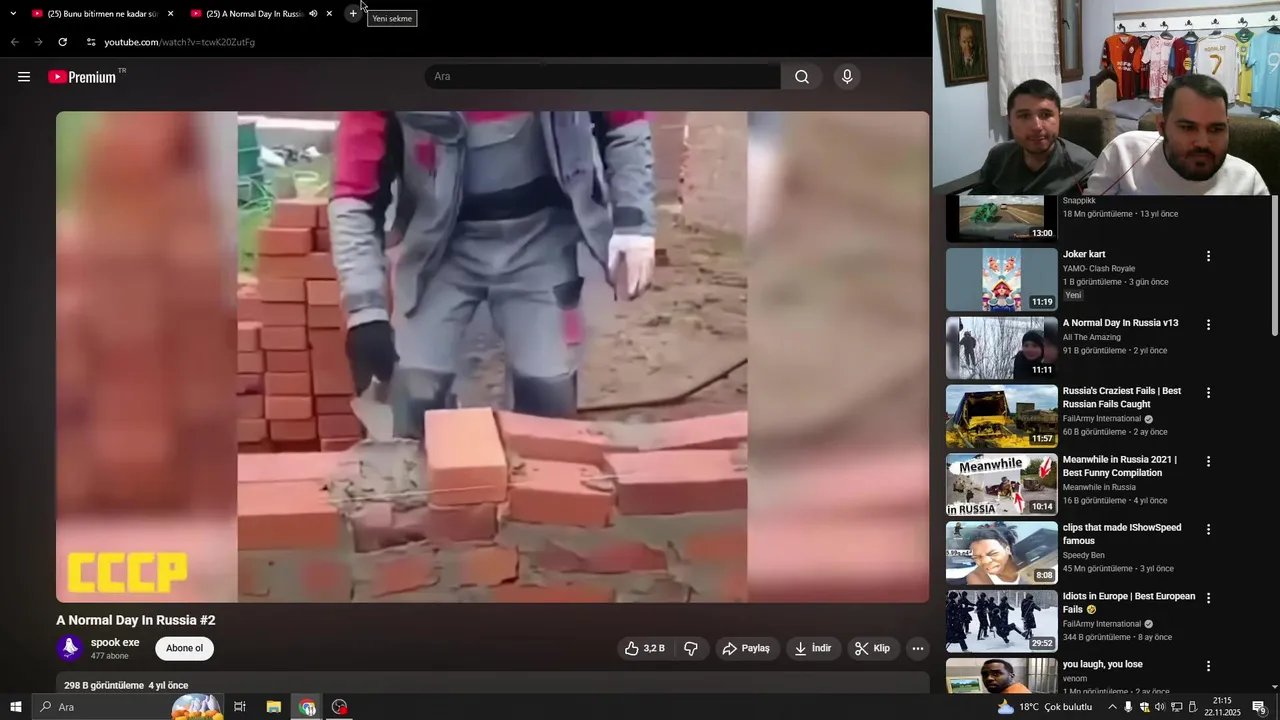Open the red recorder app on taskbar
The image size is (1280, 720).
point(340,707)
